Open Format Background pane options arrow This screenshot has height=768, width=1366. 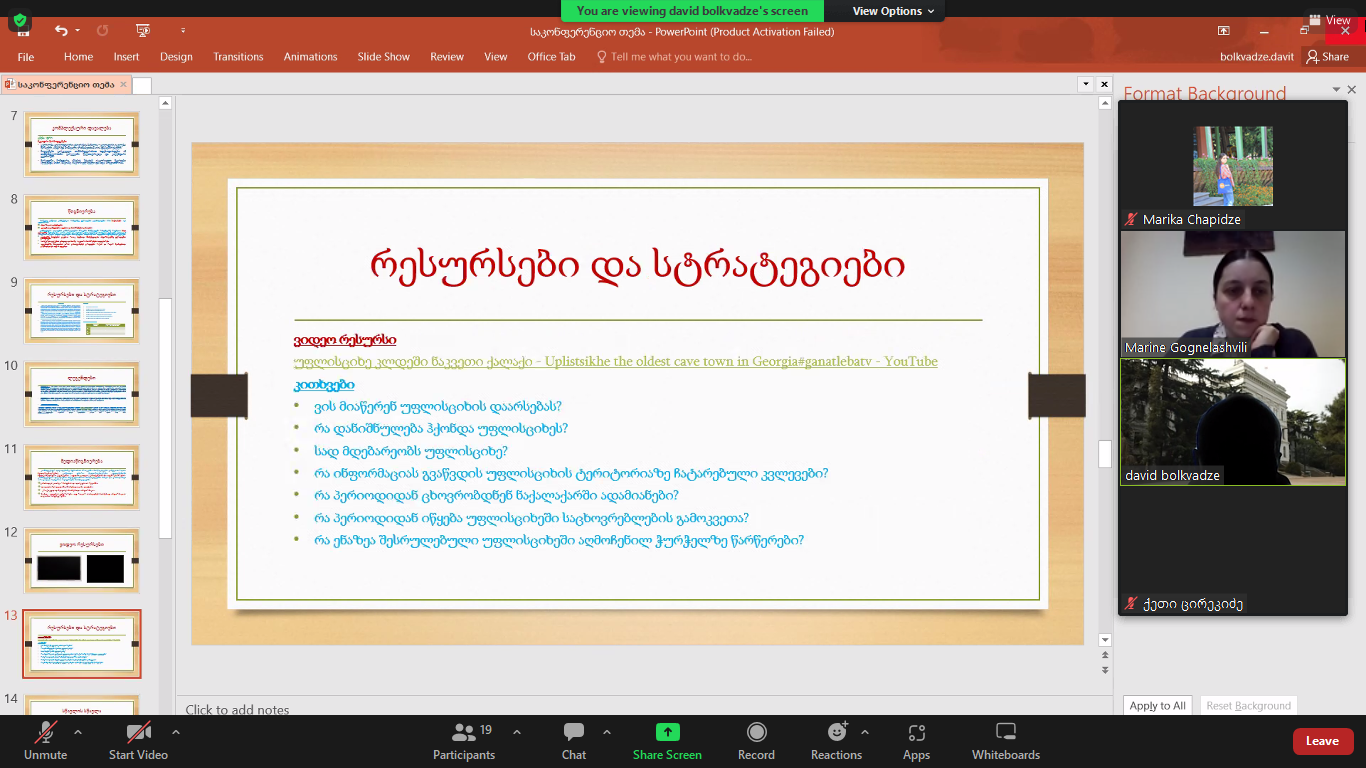1336,90
